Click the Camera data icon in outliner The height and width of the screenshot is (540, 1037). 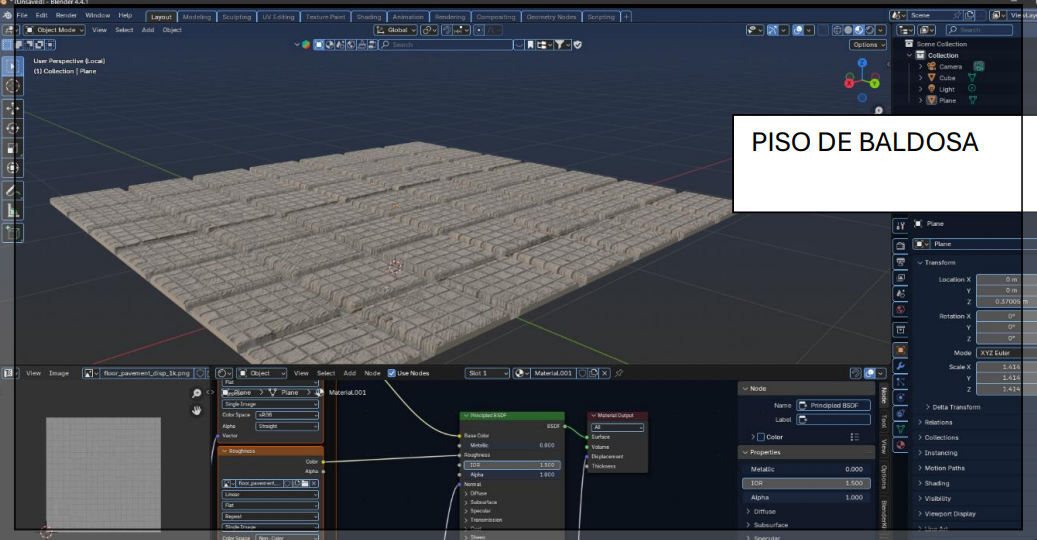(x=979, y=66)
